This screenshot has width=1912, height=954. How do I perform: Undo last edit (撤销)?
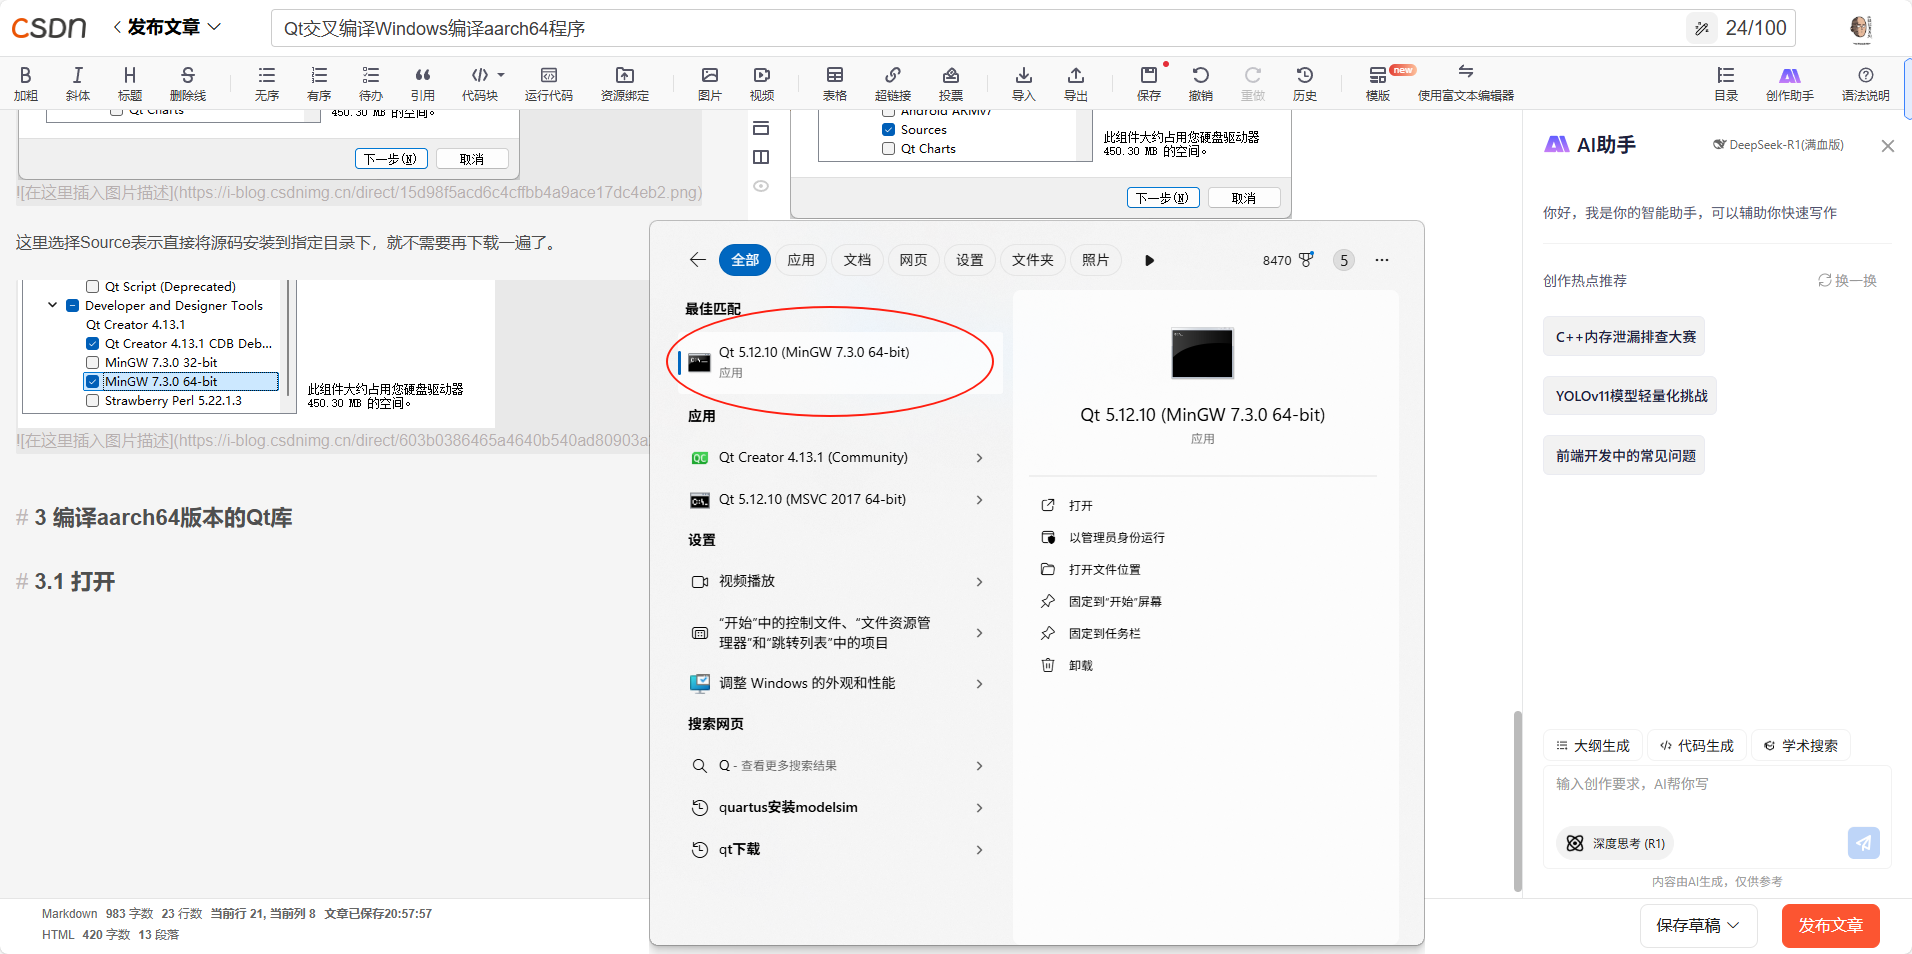click(1201, 83)
